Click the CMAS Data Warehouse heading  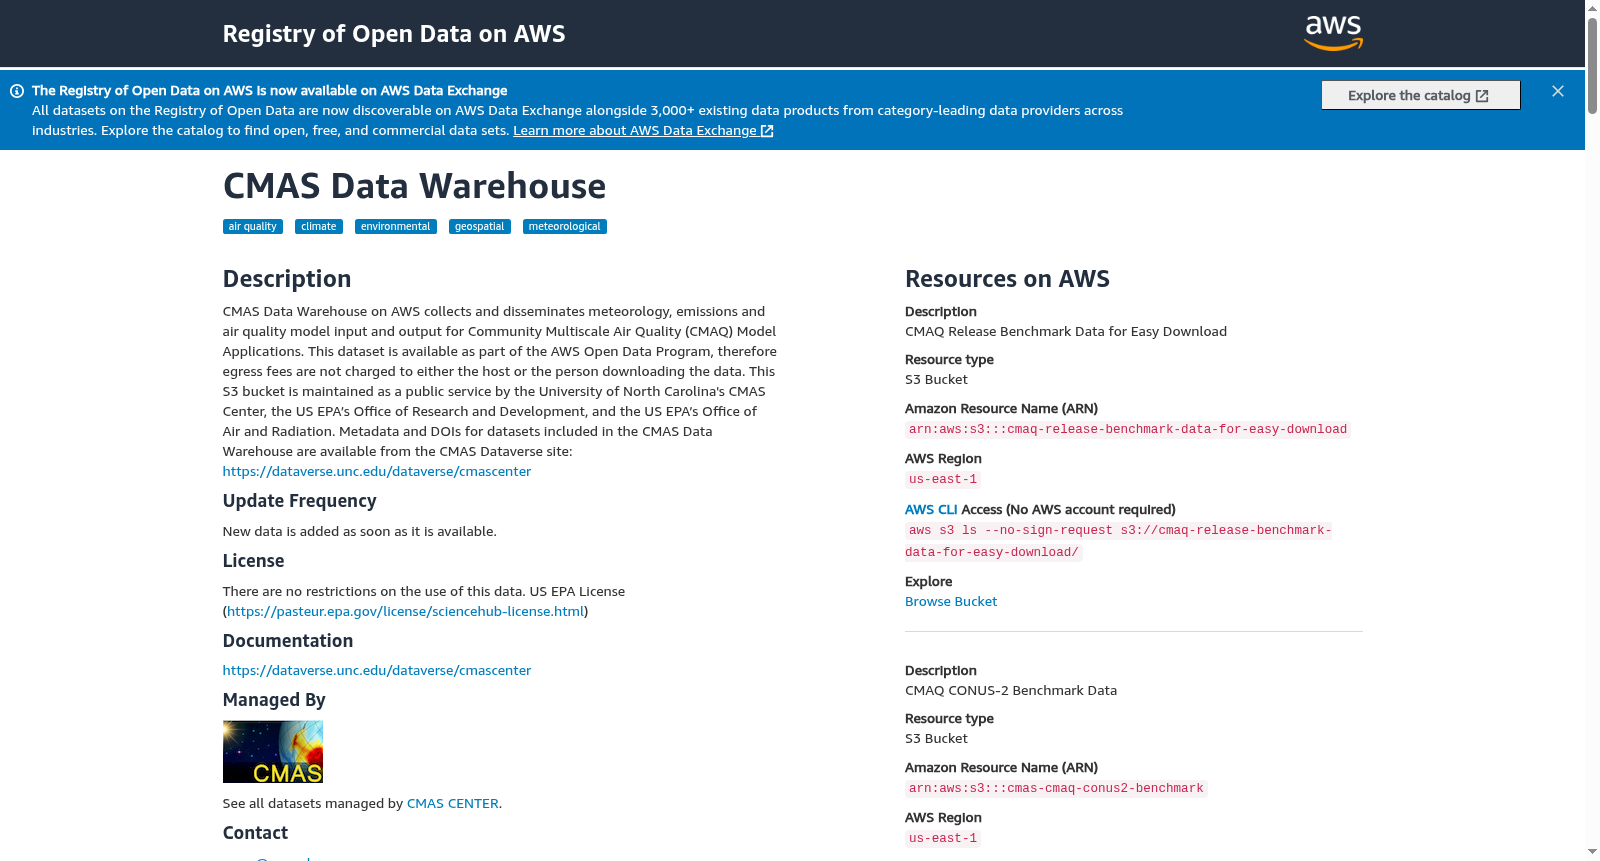pos(414,187)
